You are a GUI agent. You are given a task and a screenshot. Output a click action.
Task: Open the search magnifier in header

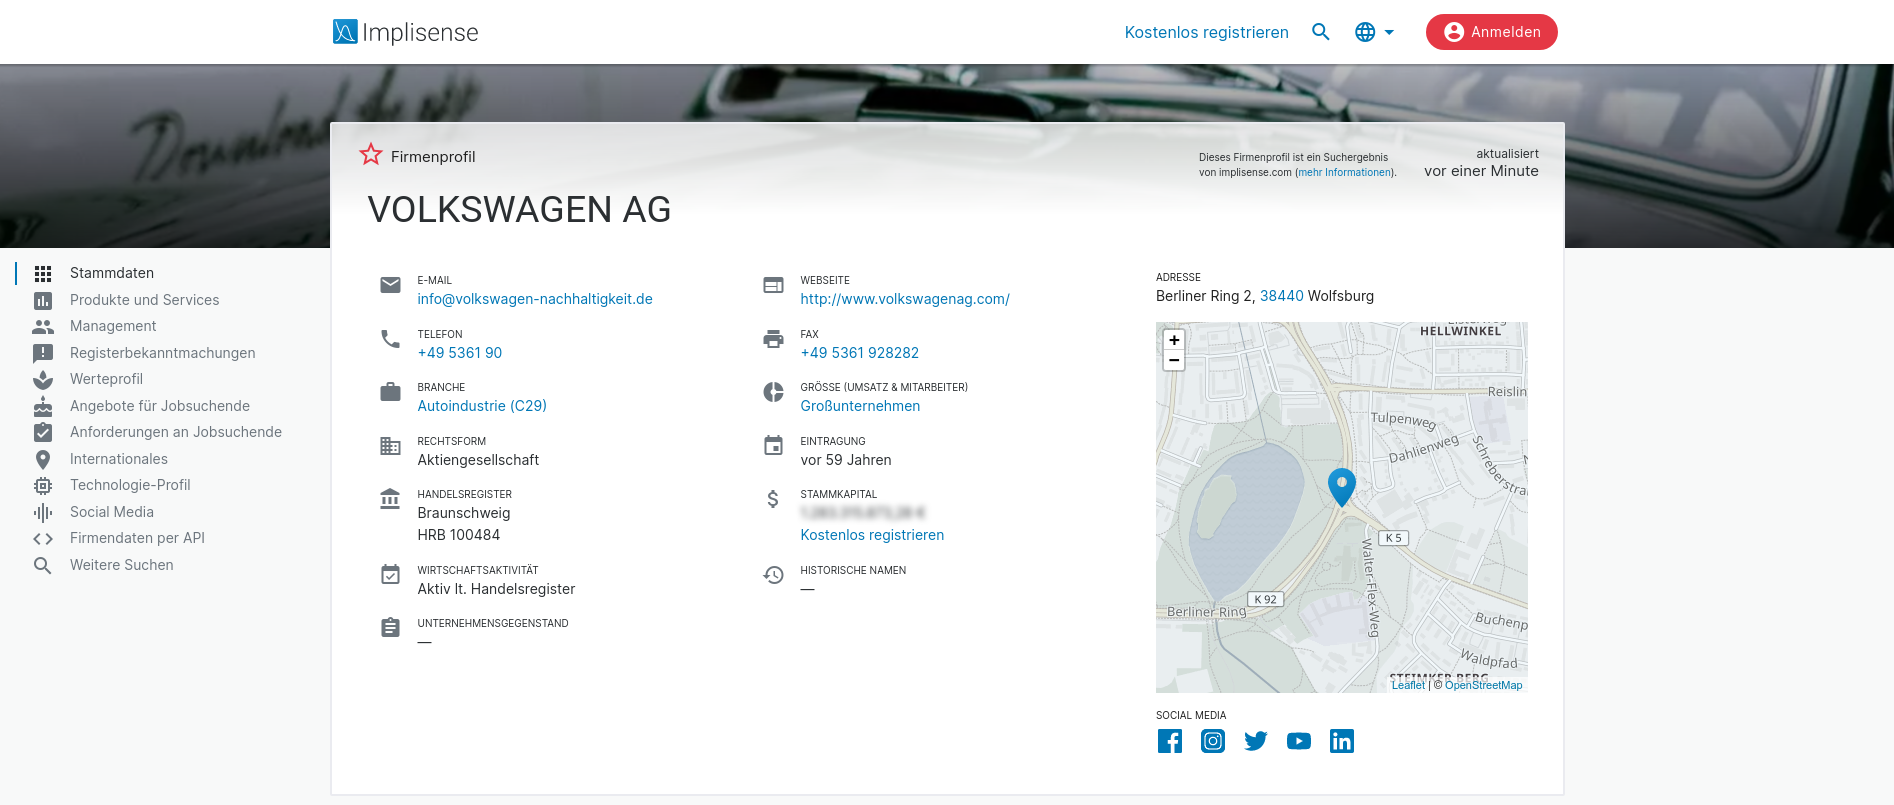point(1320,32)
